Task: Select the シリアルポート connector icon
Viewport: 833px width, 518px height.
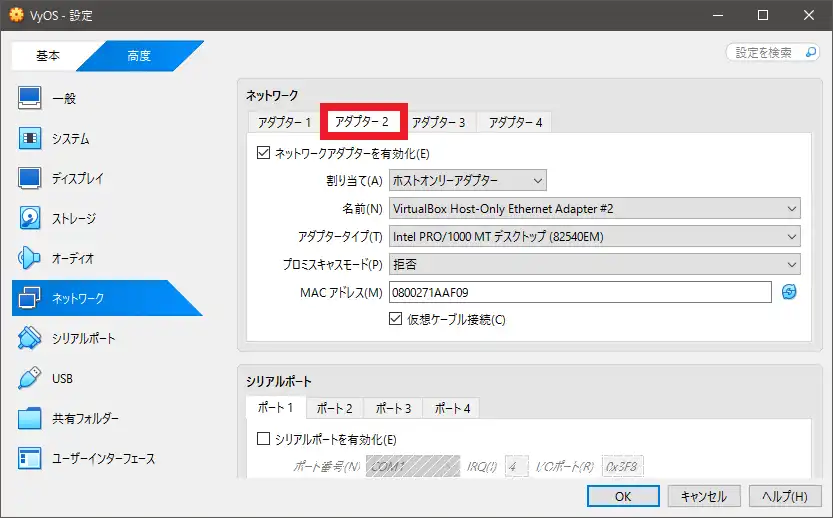Action: coord(29,338)
